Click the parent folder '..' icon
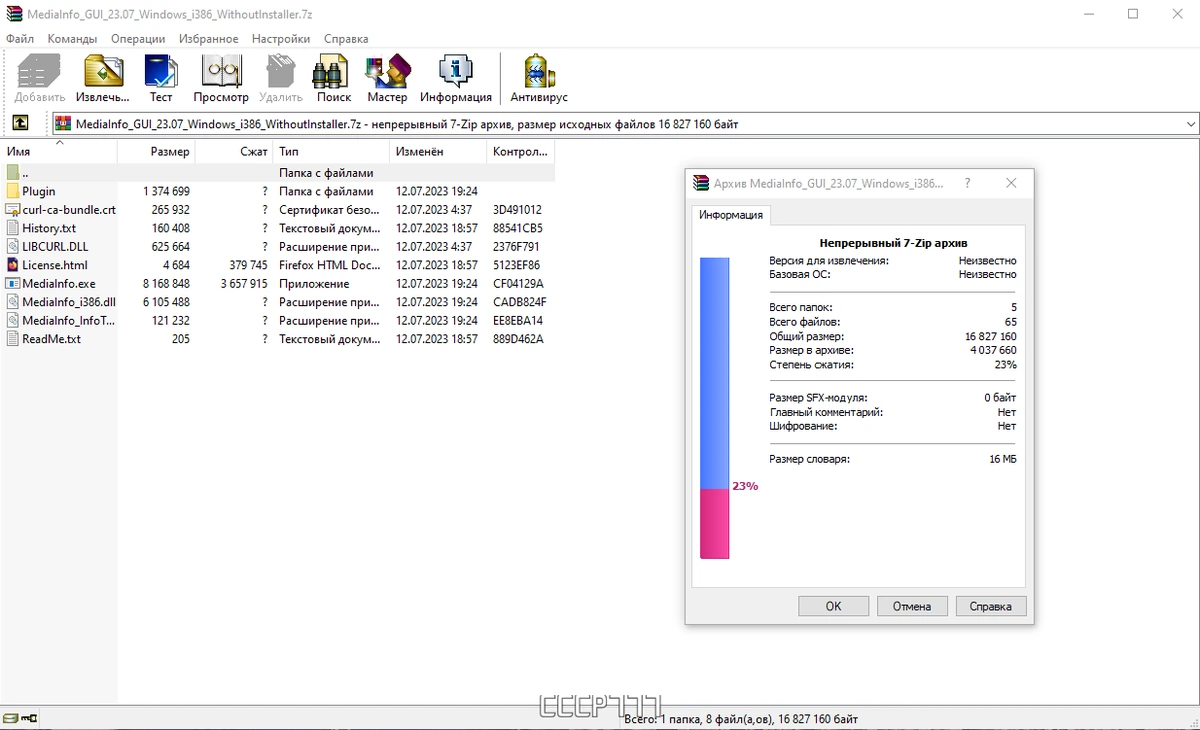1200x730 pixels. (x=13, y=173)
